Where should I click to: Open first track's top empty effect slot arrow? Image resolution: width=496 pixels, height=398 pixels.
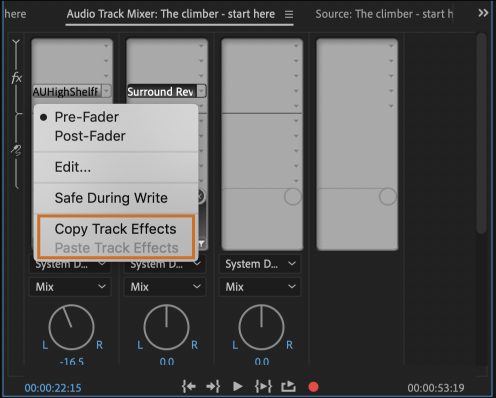point(106,46)
